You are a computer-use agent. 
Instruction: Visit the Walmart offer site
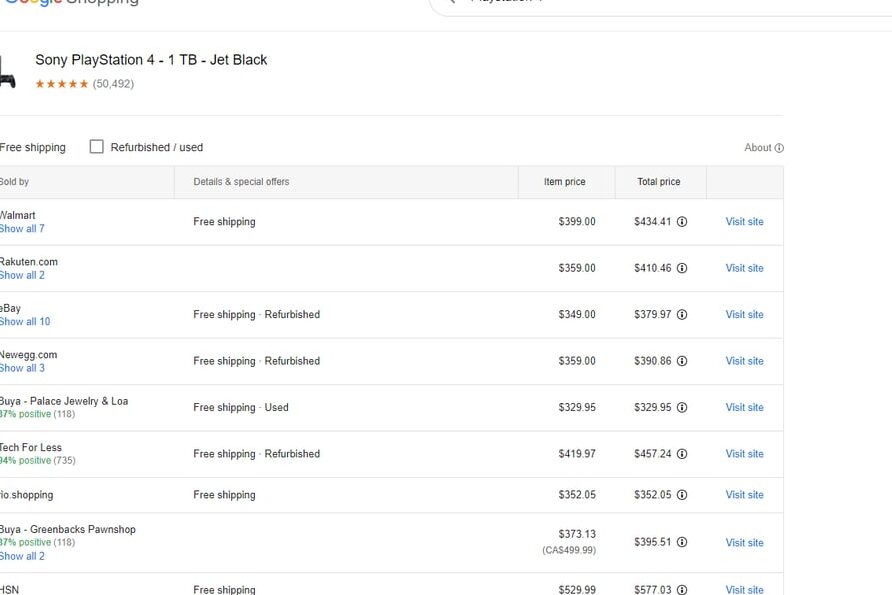[744, 222]
